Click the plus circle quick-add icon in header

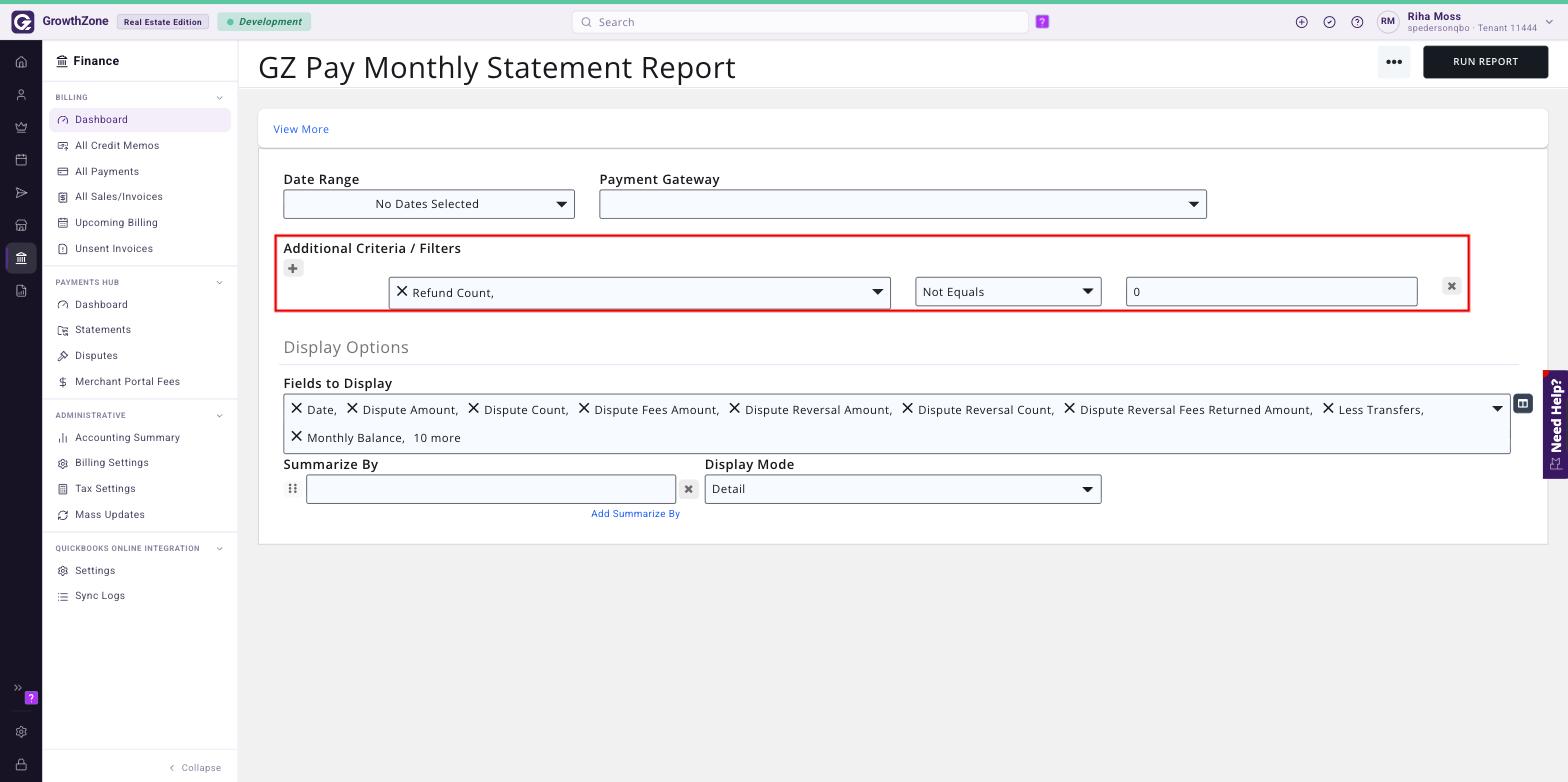pyautogui.click(x=1301, y=22)
